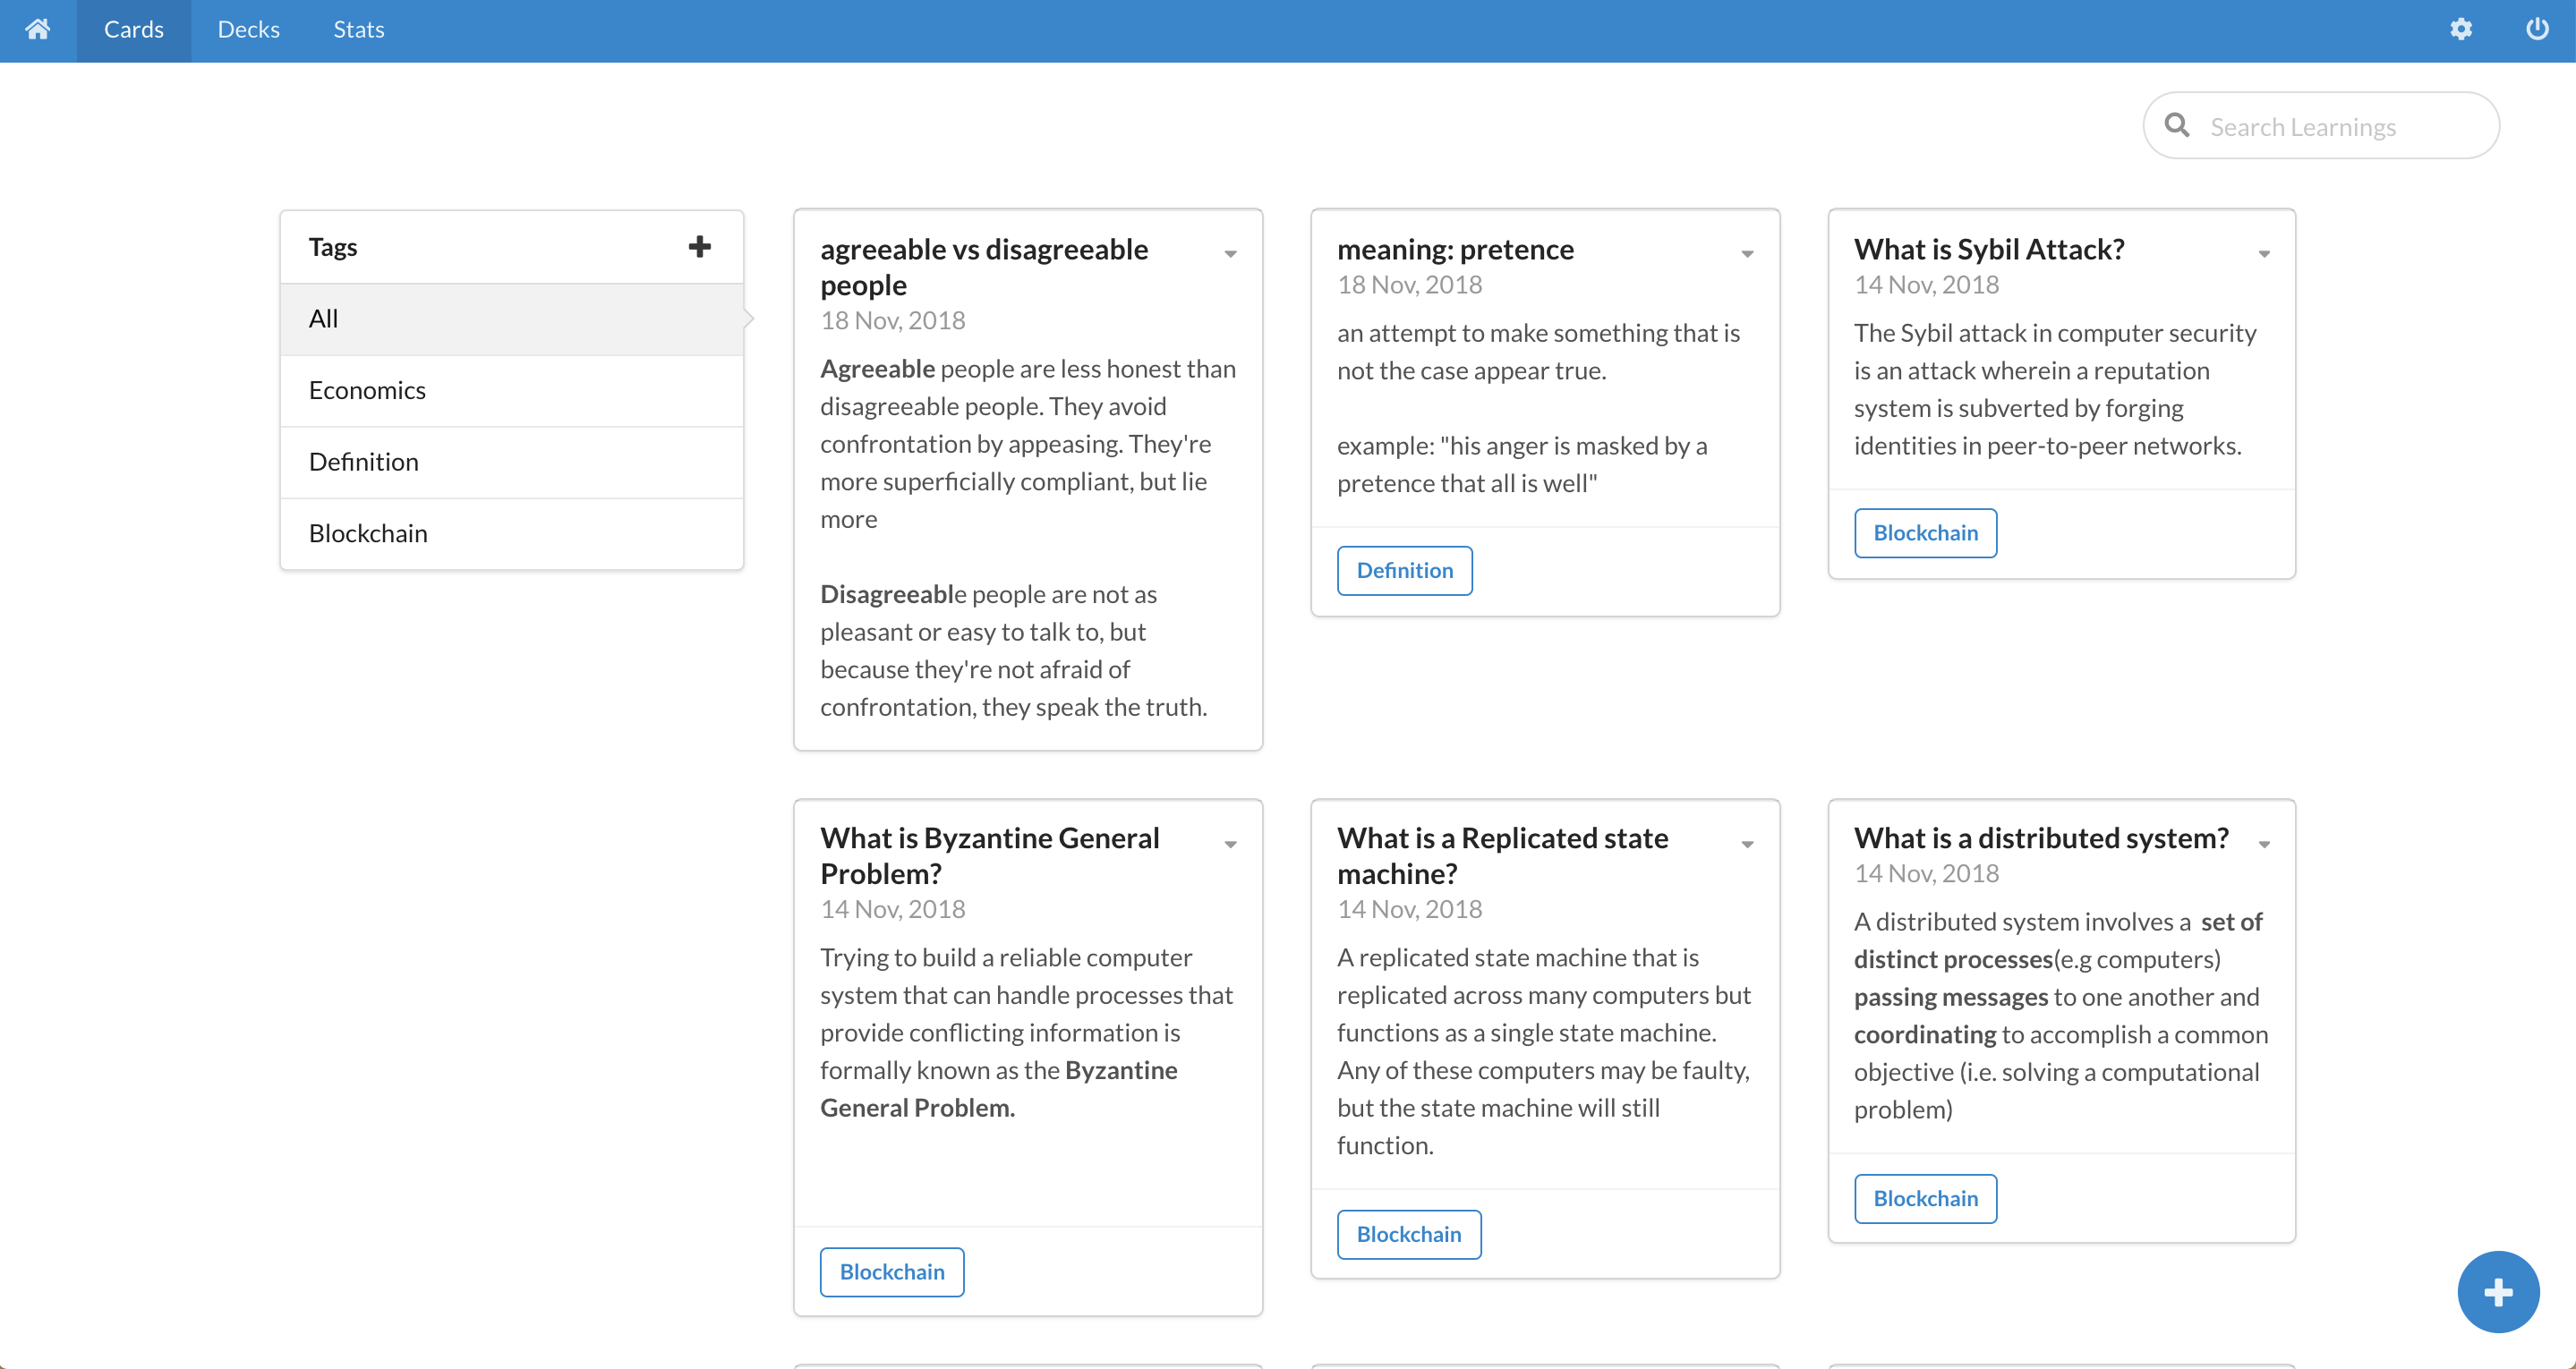The image size is (2576, 1369).
Task: Expand the Byzantine General Problem card options
Action: coord(1230,844)
